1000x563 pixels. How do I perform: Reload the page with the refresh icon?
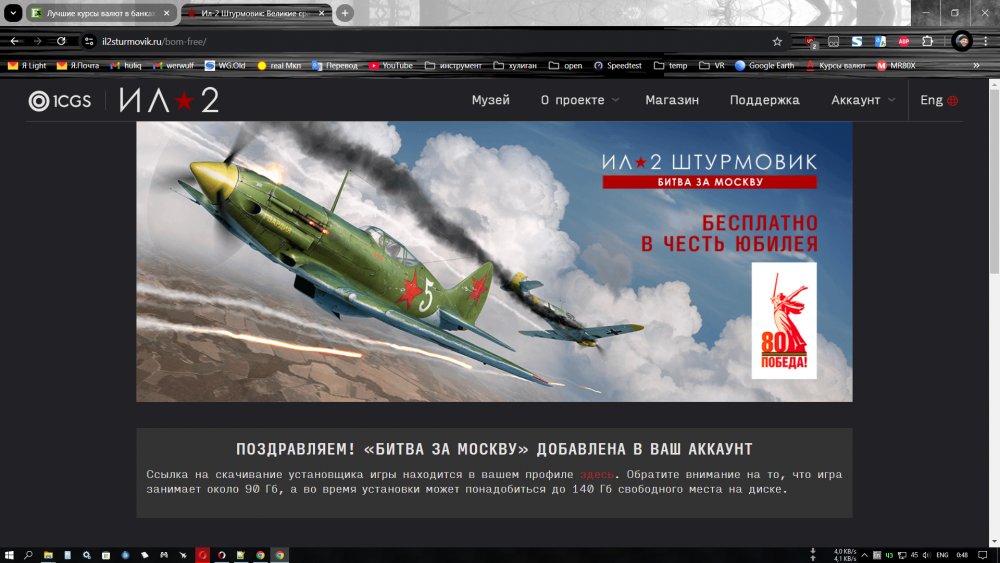click(61, 41)
